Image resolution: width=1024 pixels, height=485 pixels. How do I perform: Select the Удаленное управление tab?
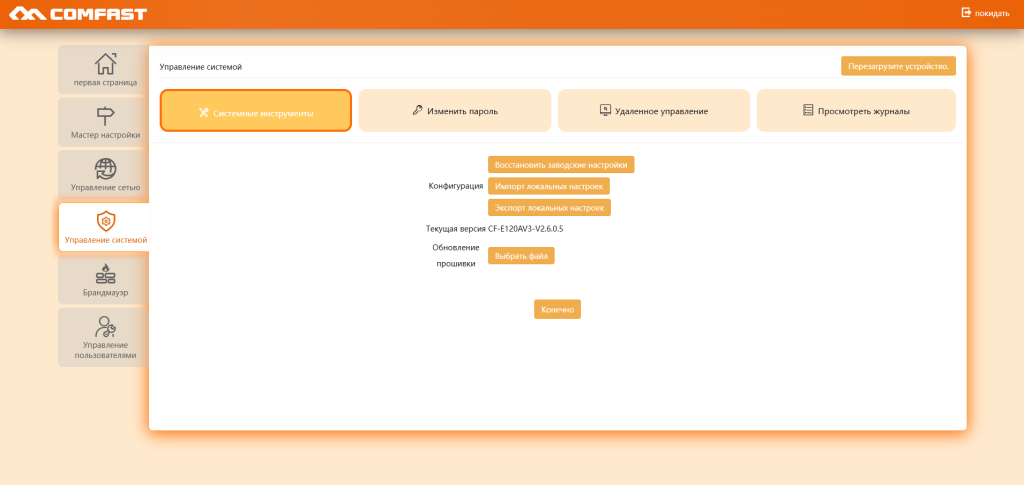point(654,111)
